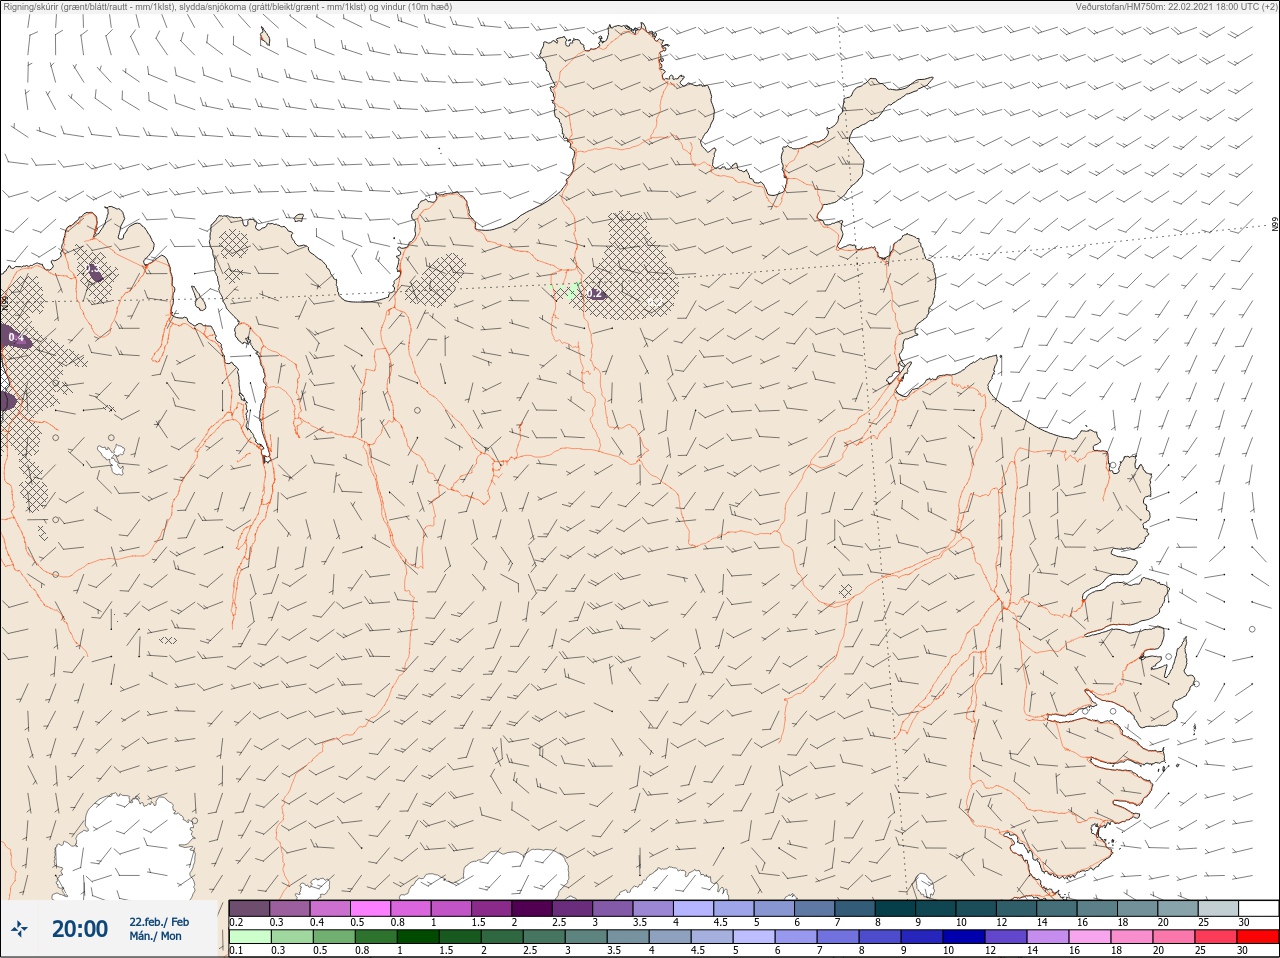The image size is (1280, 958).
Task: Click the 0.4 precipitation value label on map
Action: (x=16, y=338)
